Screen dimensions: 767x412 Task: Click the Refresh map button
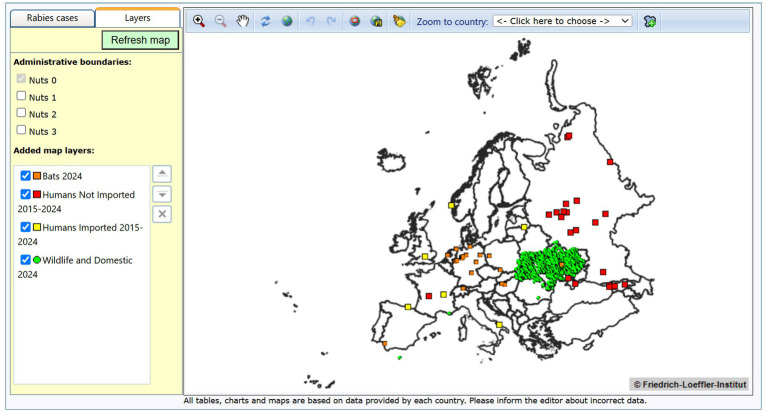tap(140, 40)
